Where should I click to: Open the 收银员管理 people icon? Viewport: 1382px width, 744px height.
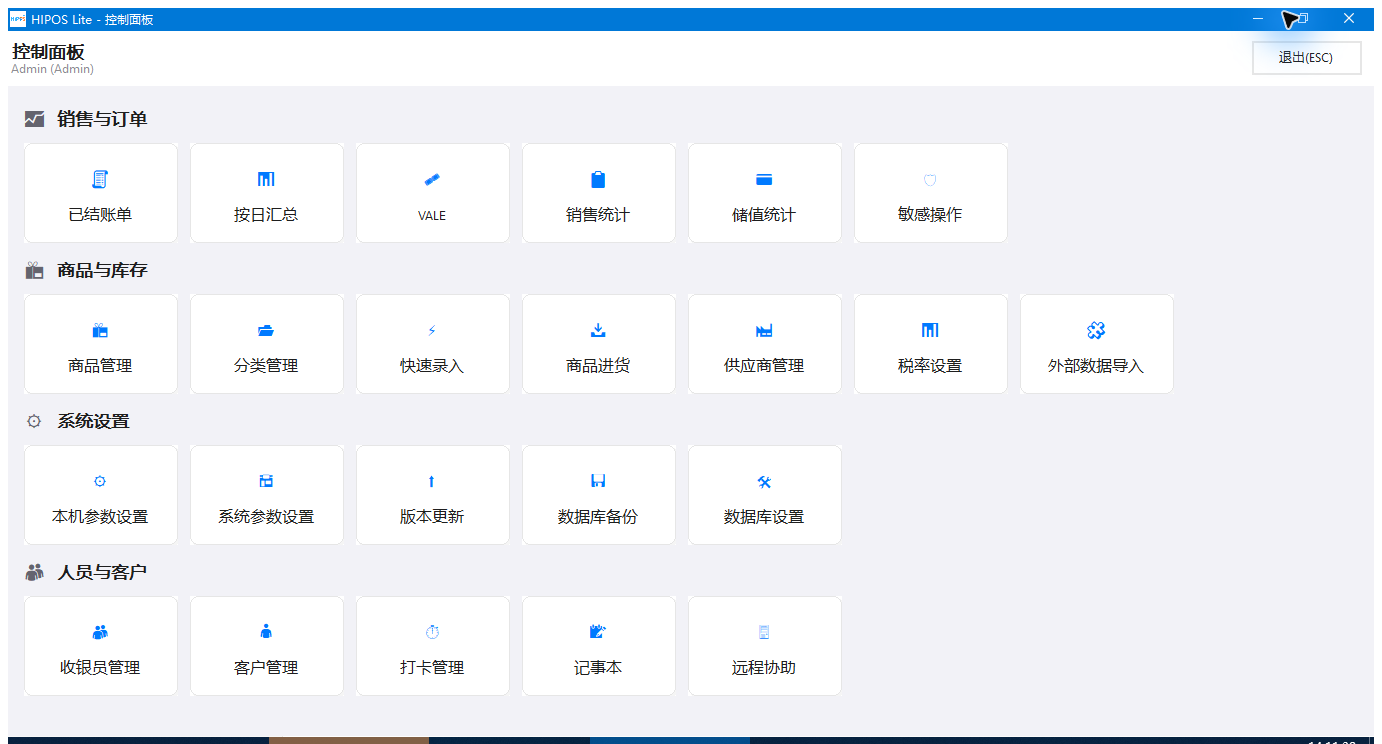[100, 633]
